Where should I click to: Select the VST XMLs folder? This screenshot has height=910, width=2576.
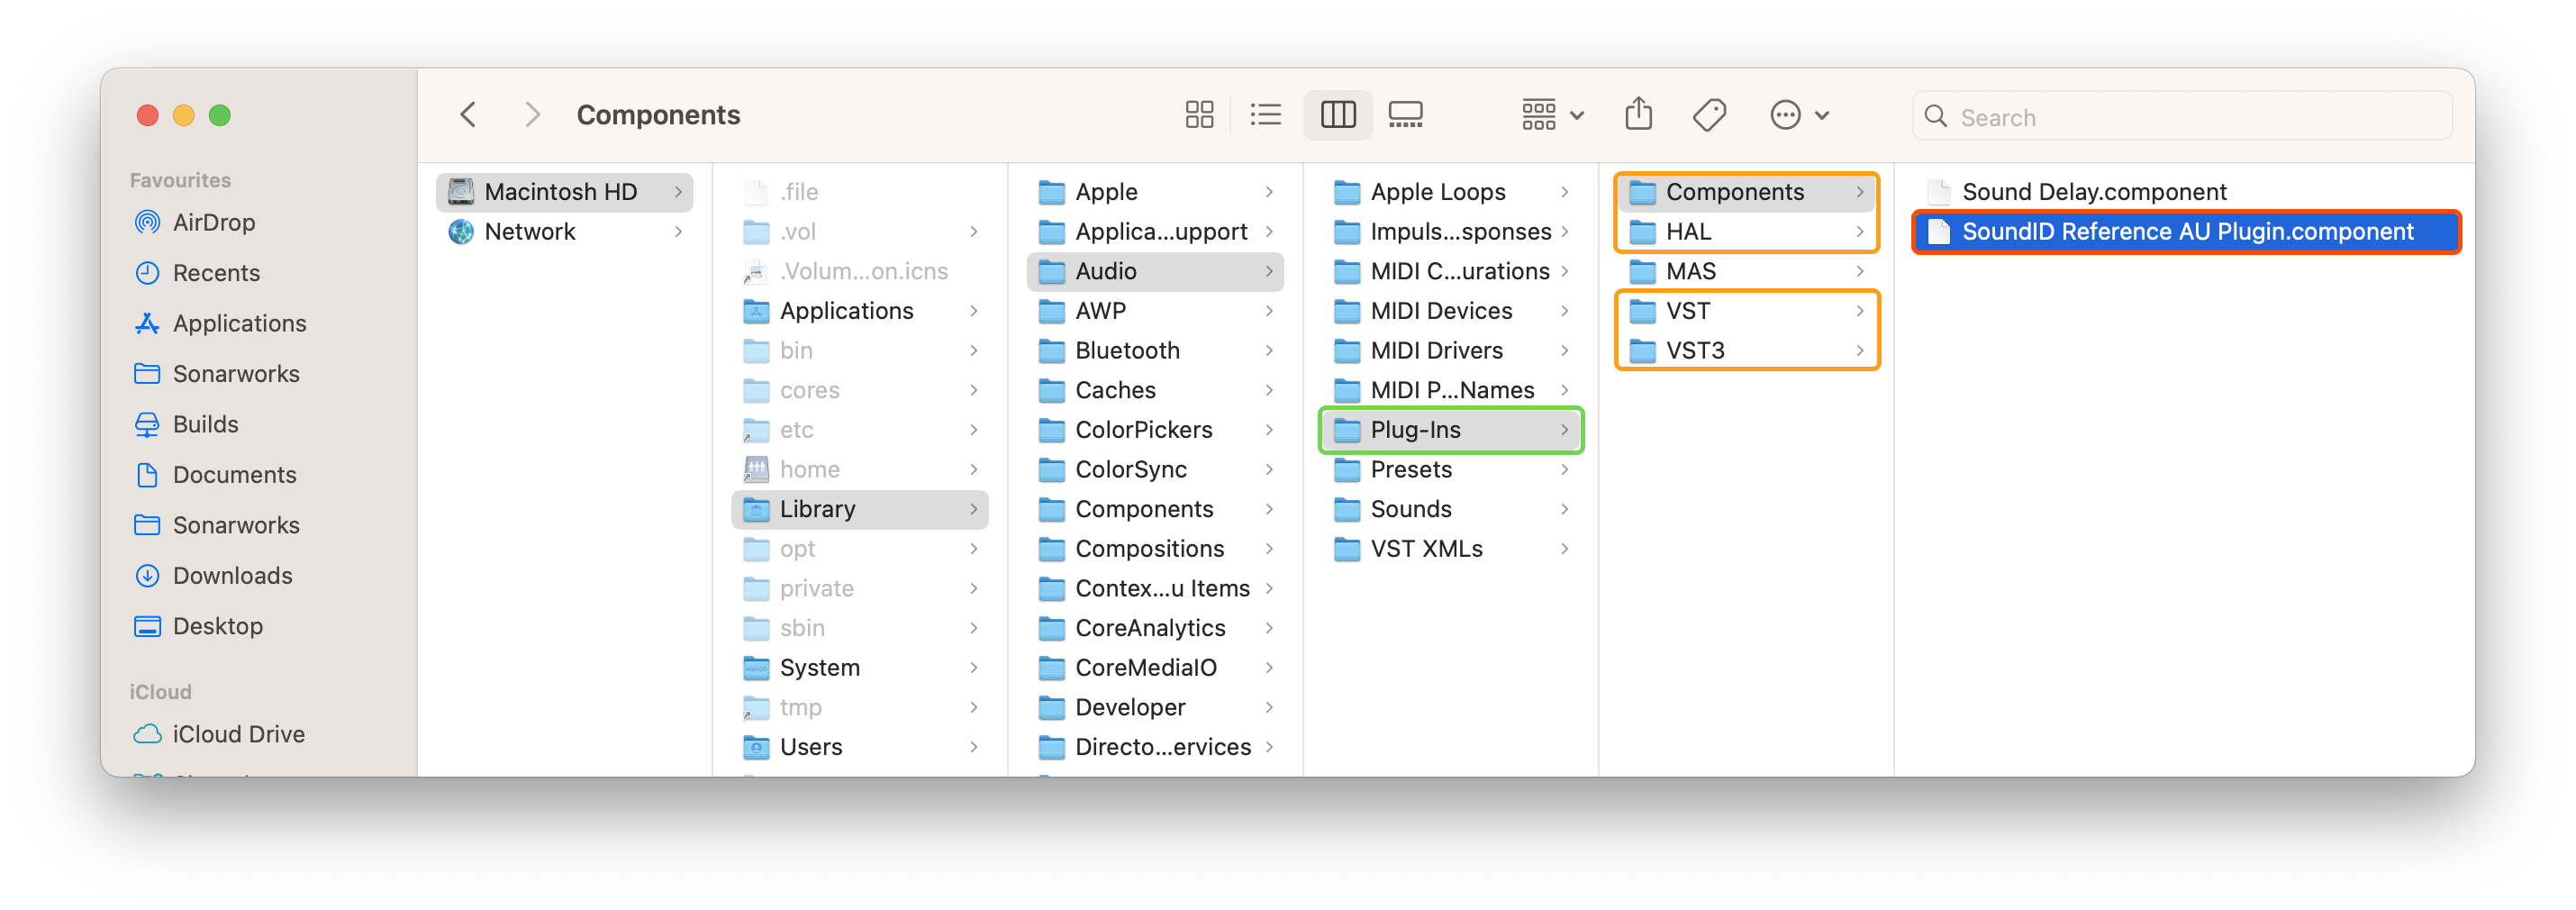pyautogui.click(x=1451, y=549)
